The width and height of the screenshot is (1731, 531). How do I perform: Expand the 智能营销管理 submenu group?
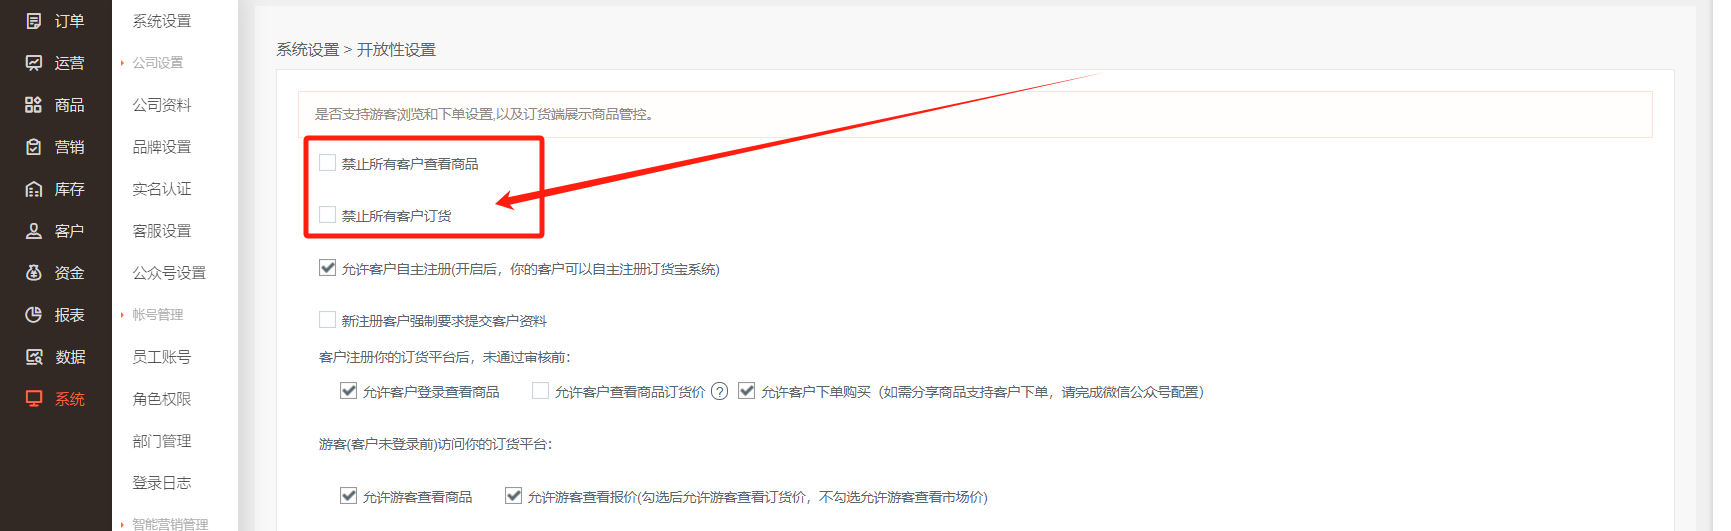point(170,524)
